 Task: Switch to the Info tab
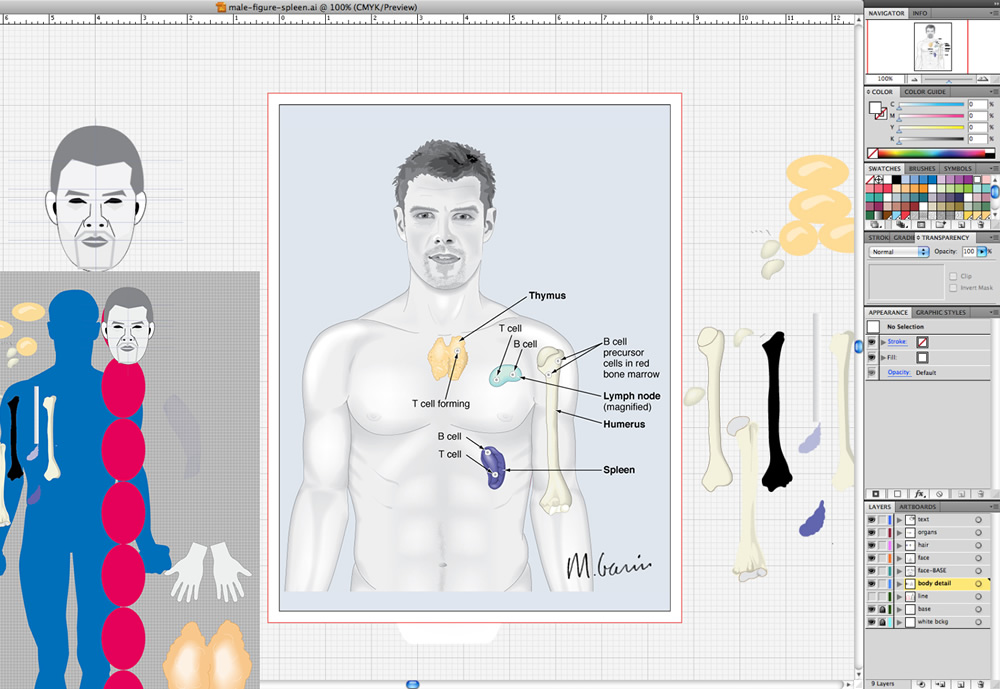pyautogui.click(x=920, y=13)
